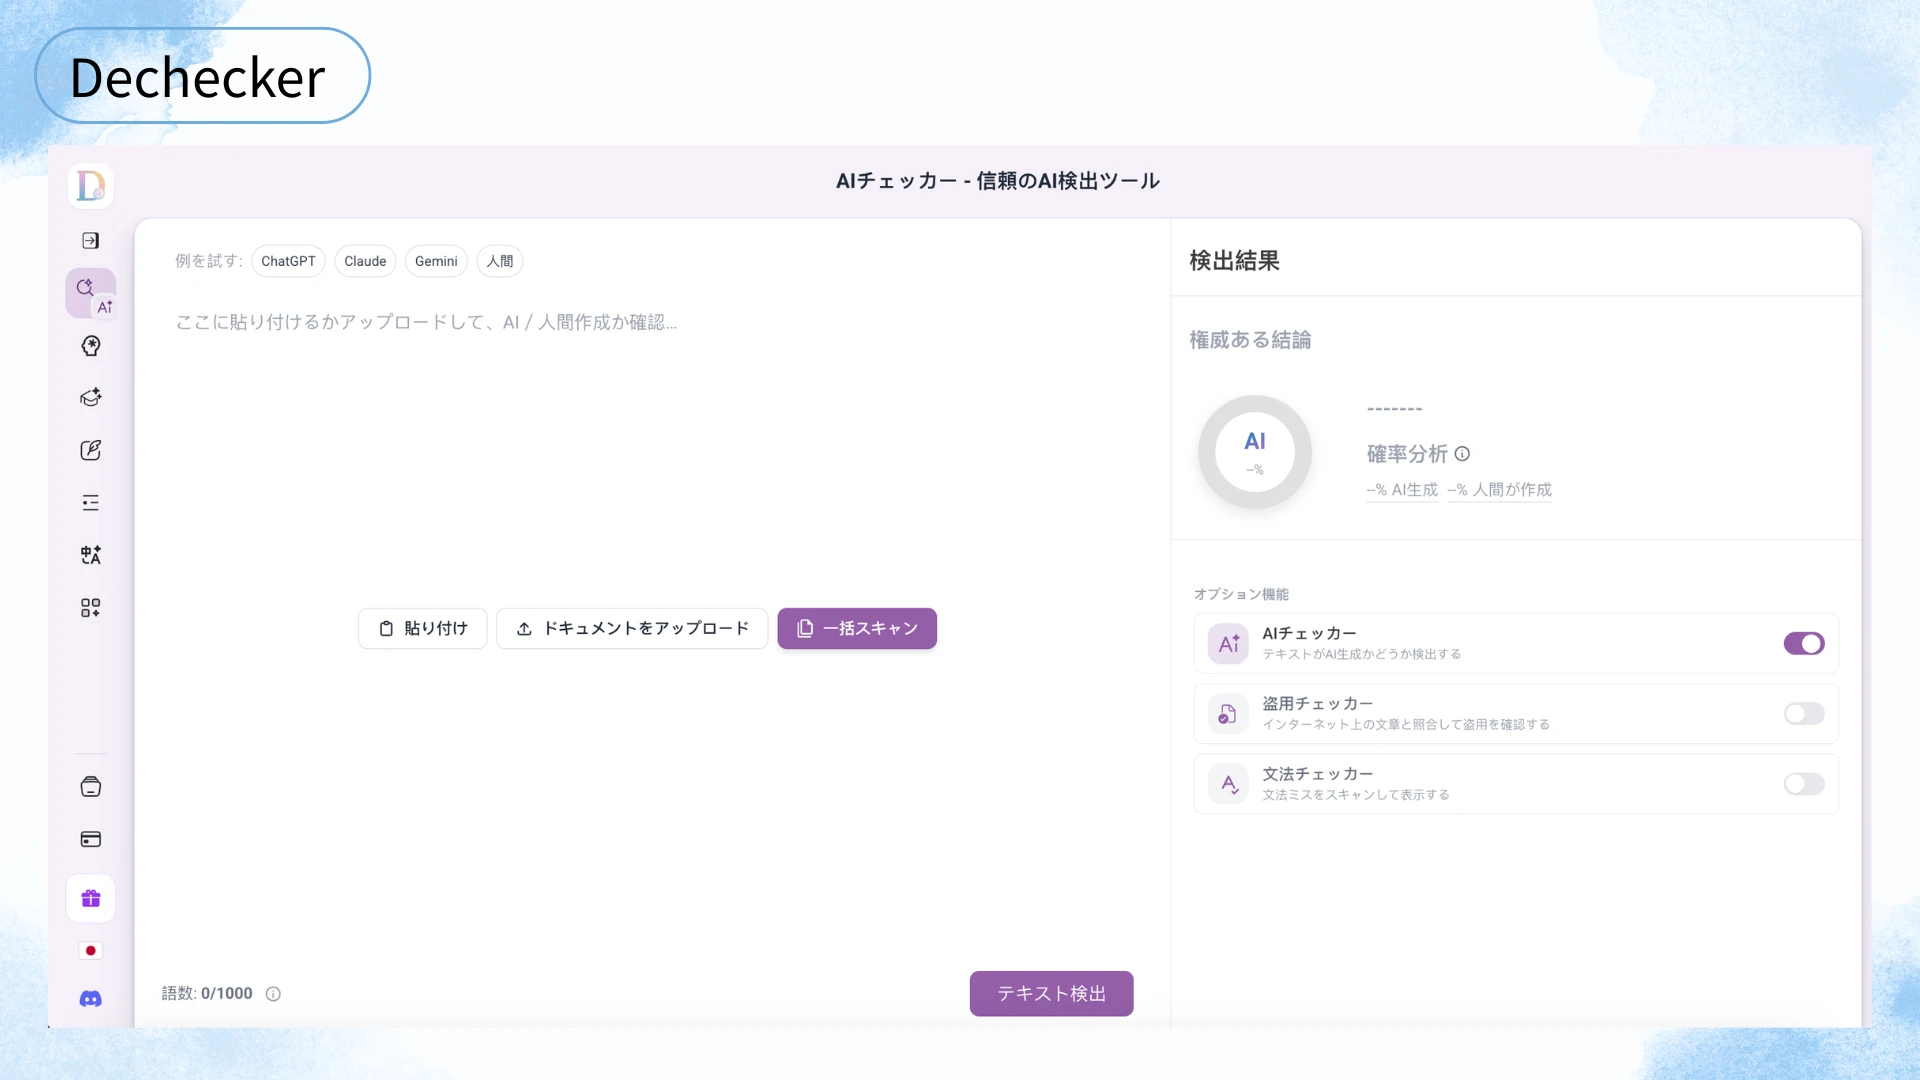
Task: Click the text input area placeholder
Action: 427,322
